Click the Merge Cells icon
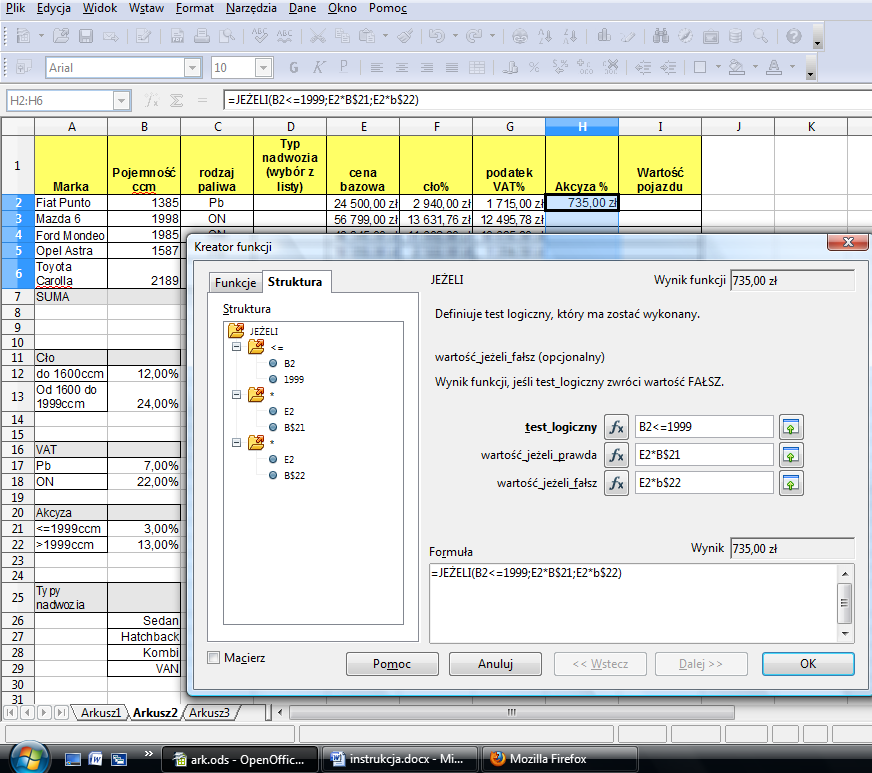Viewport: 872px width, 773px height. pyautogui.click(x=477, y=68)
